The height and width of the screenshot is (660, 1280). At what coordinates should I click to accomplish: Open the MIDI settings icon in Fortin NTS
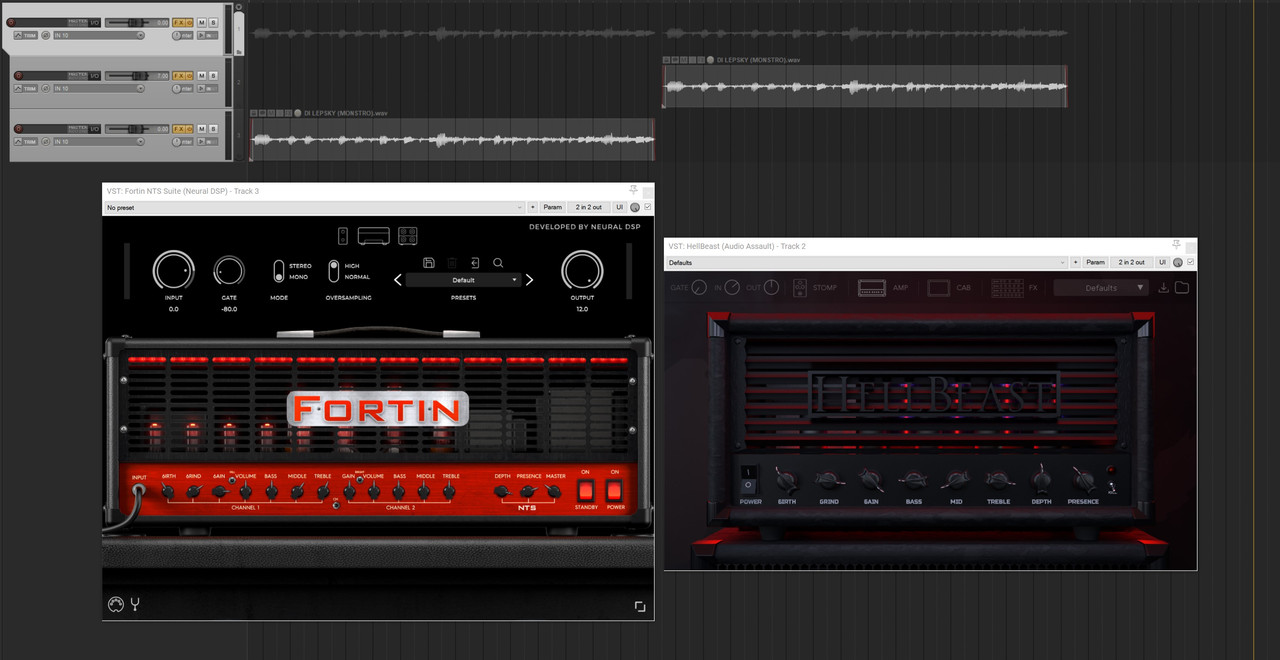coord(115,604)
